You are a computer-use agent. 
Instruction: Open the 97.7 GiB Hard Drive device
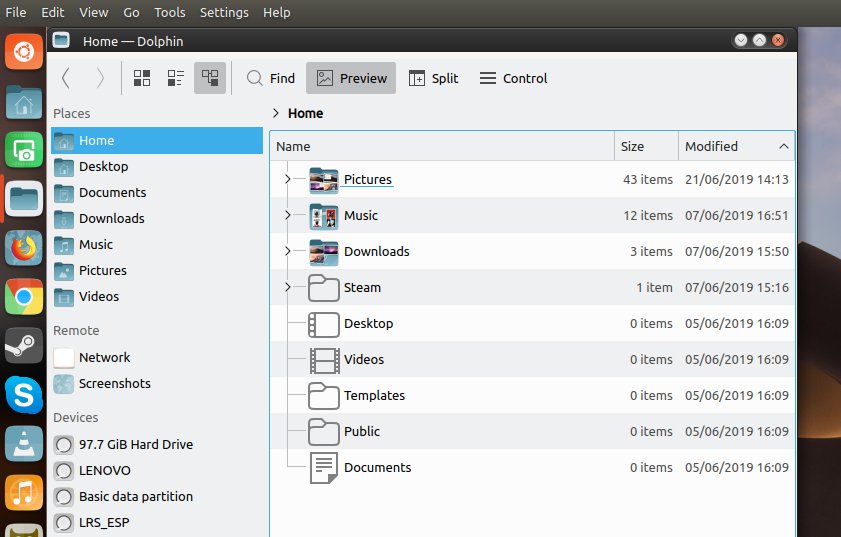(135, 444)
